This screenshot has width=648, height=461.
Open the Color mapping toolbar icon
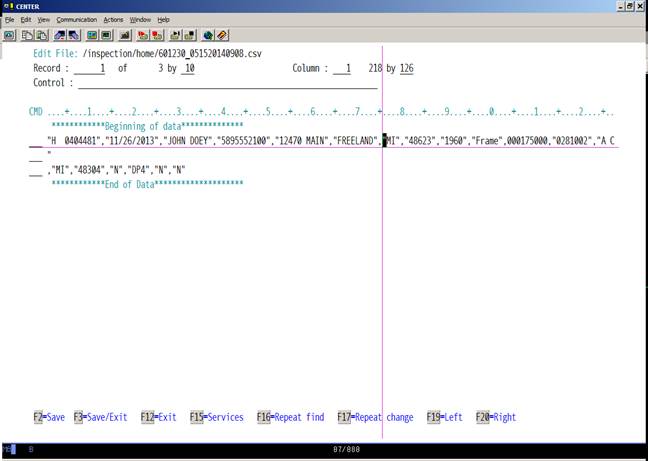click(107, 36)
